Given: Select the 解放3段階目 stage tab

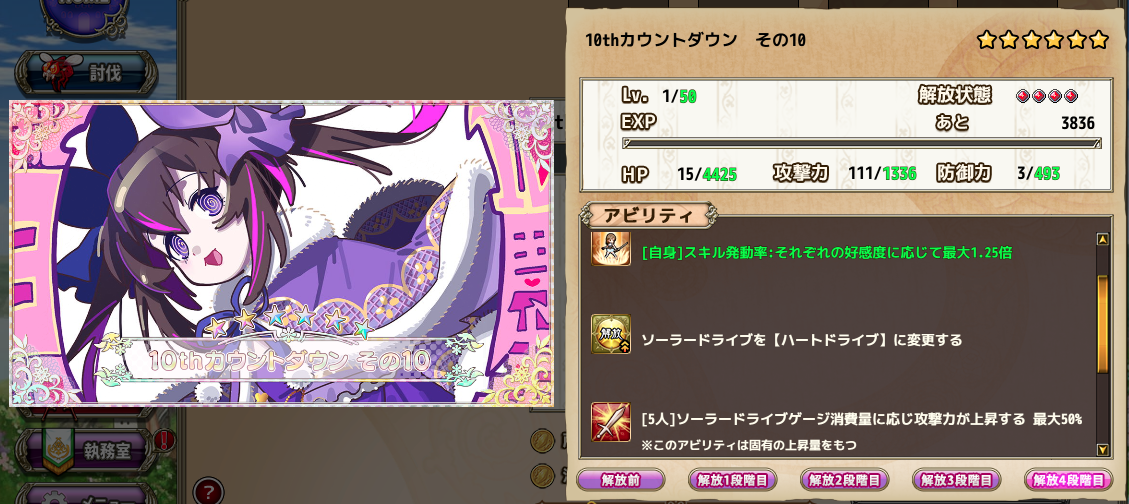Looking at the screenshot, I should (x=956, y=480).
